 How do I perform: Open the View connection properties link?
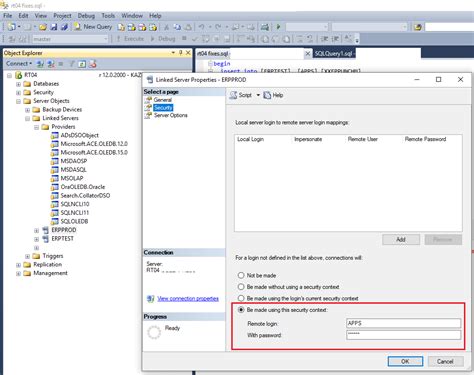188,298
